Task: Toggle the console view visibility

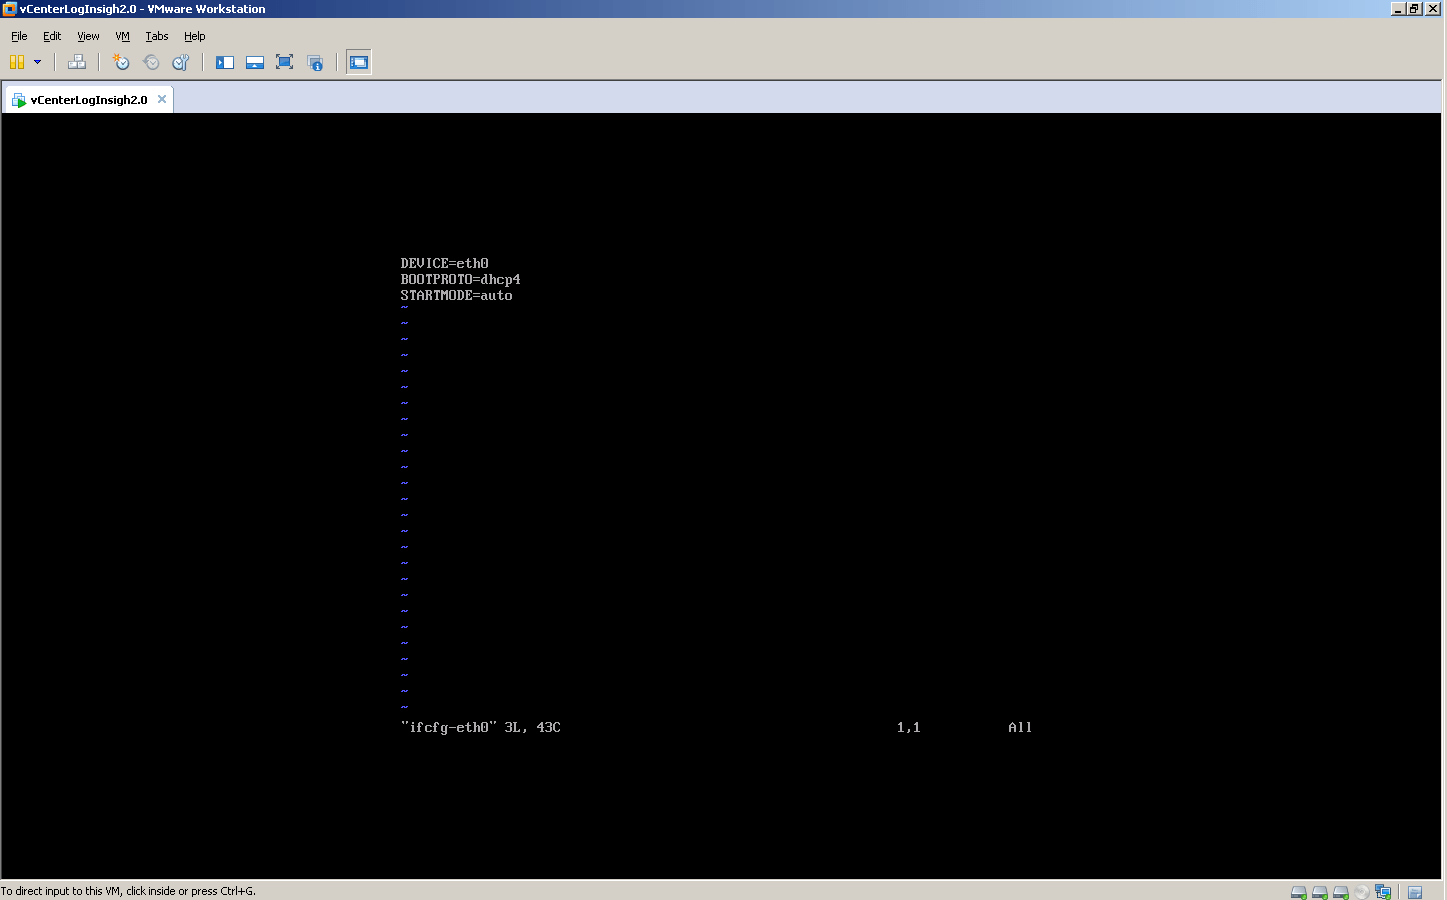Action: pyautogui.click(x=224, y=62)
